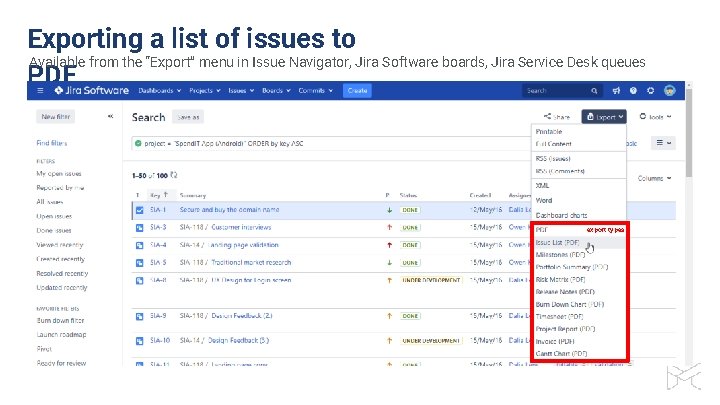Open the Tools dropdown
Viewport: 720px width, 405px height.
[656, 117]
